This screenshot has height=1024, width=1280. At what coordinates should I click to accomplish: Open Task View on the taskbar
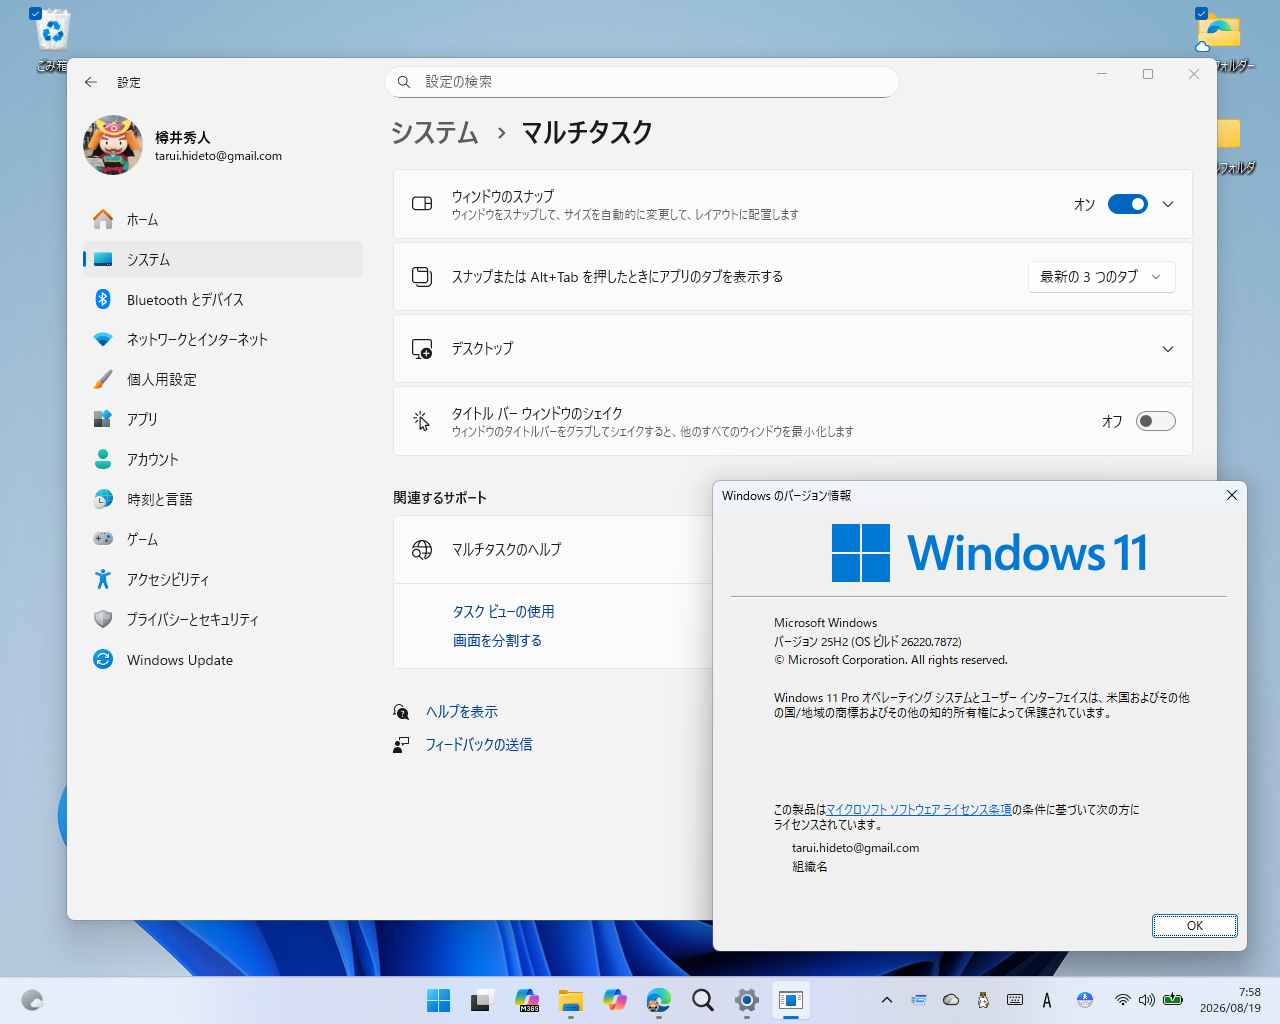(482, 1000)
